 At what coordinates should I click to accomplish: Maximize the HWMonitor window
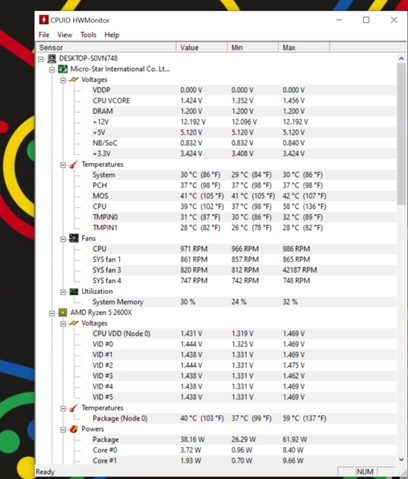[366, 20]
